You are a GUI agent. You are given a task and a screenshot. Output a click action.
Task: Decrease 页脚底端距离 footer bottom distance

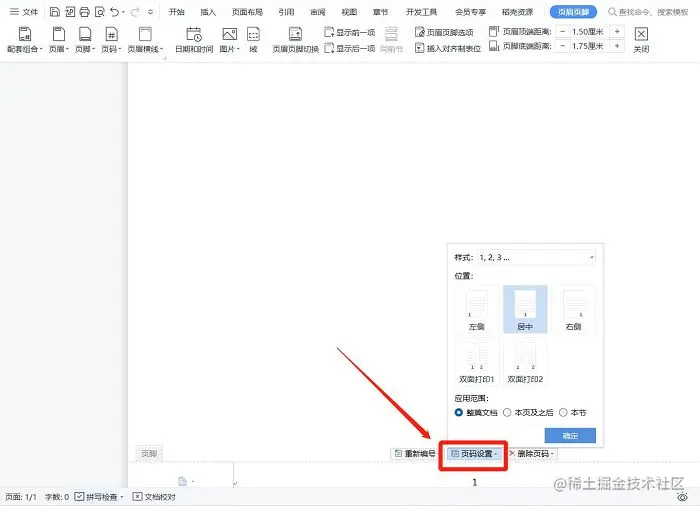click(562, 46)
